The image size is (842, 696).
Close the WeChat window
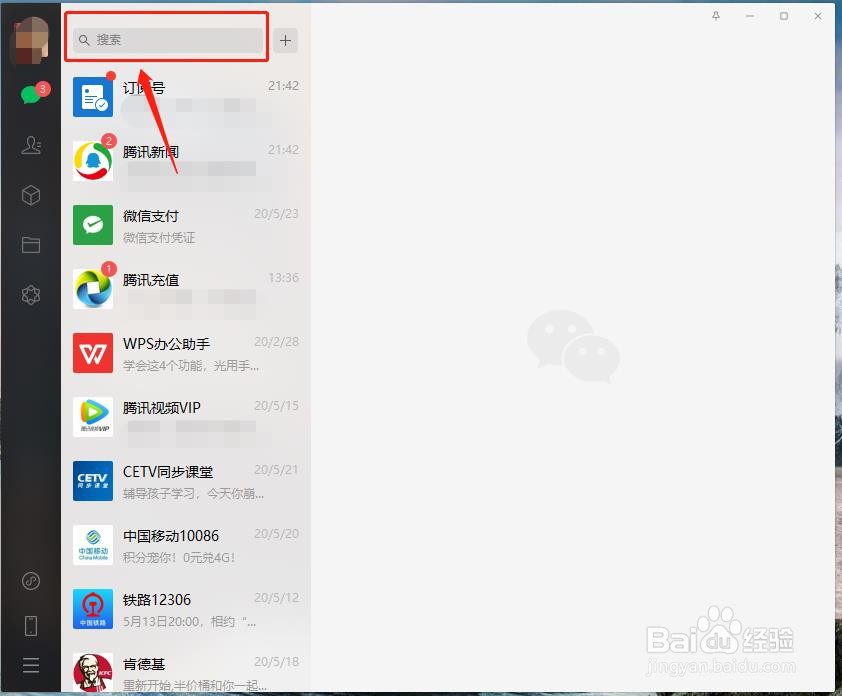pyautogui.click(x=818, y=16)
